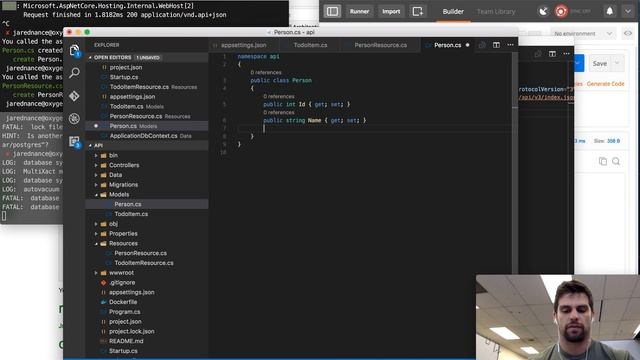
Task: Open the Search view in activity bar
Action: [x=74, y=73]
